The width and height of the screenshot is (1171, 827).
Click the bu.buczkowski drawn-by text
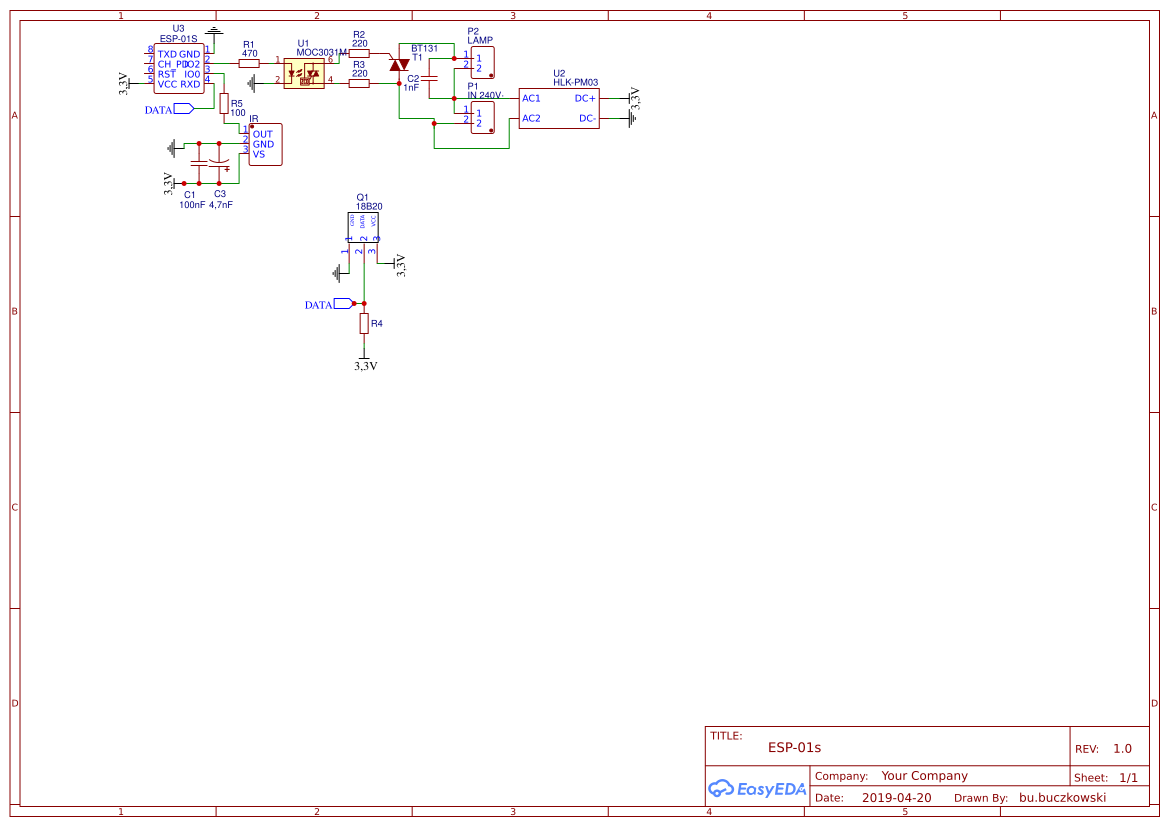click(x=1064, y=797)
